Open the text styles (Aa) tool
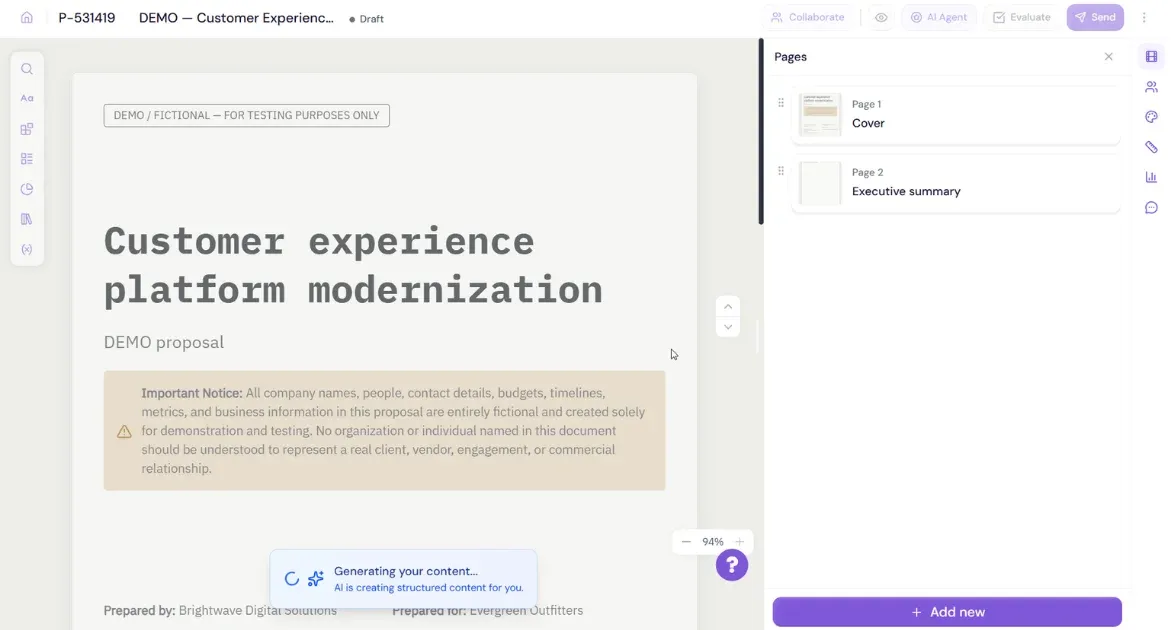This screenshot has width=1171, height=630. tap(27, 98)
